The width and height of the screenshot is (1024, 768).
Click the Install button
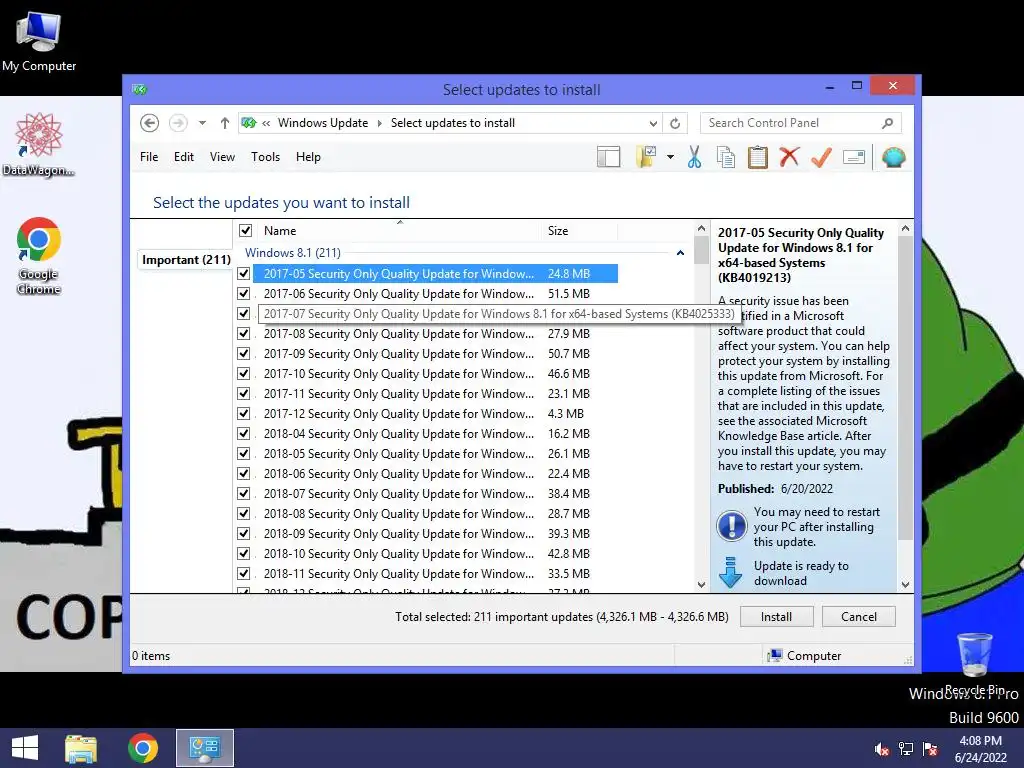tap(776, 616)
